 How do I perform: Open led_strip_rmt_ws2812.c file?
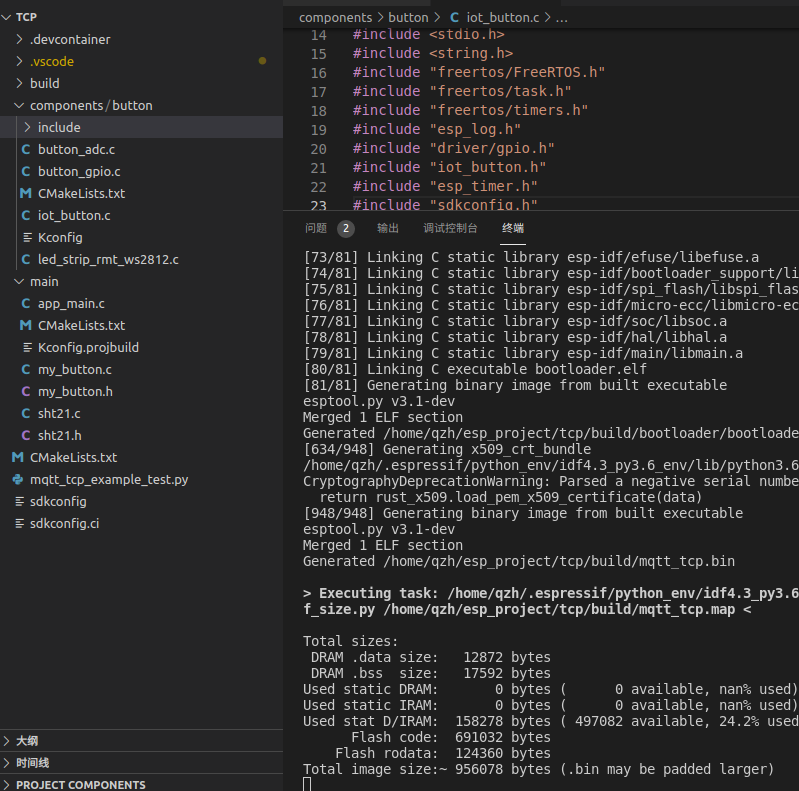click(x=108, y=259)
